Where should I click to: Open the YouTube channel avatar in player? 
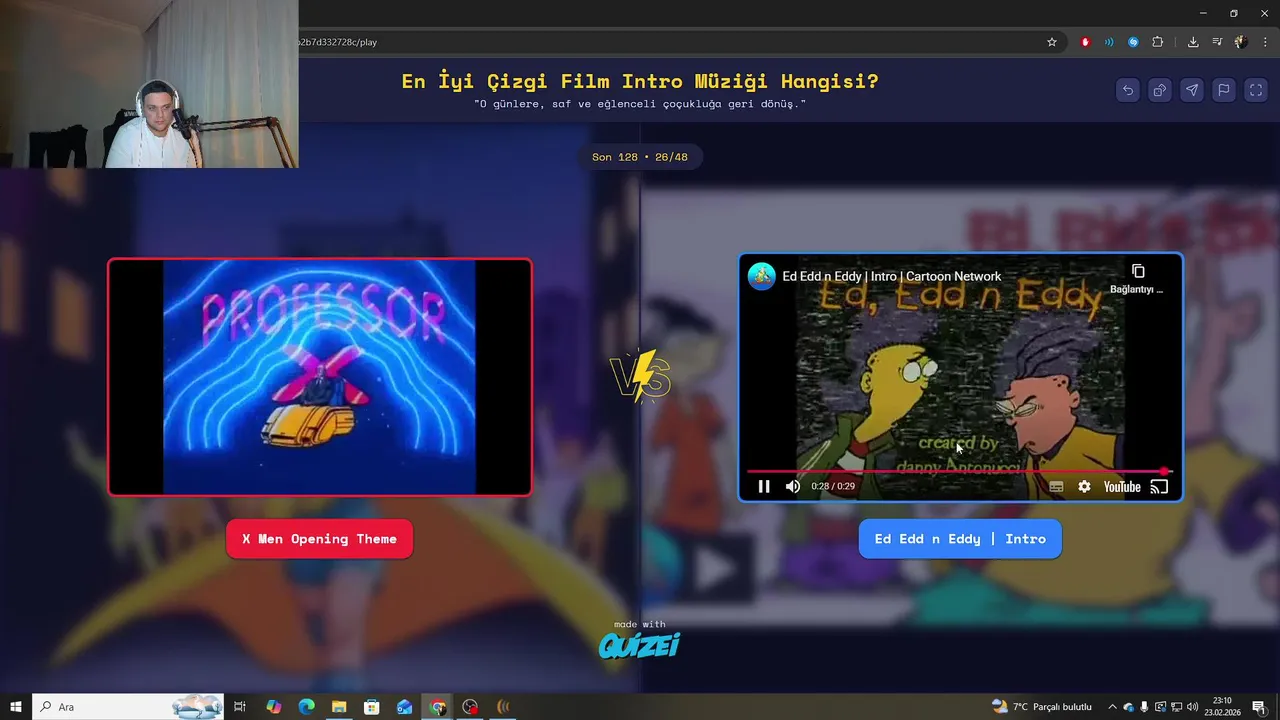[x=762, y=276]
